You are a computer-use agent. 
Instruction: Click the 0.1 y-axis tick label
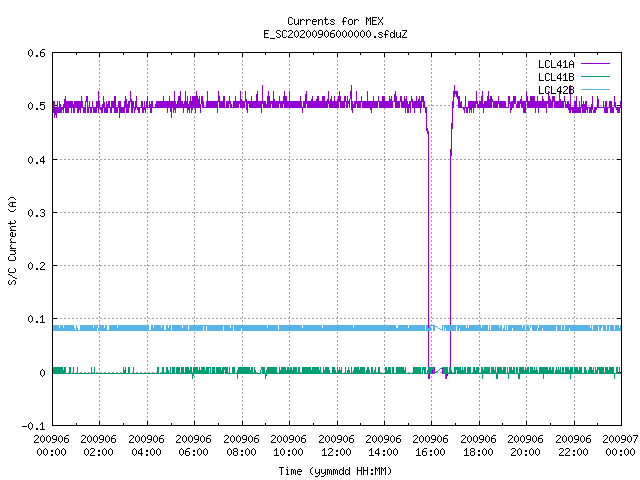[x=36, y=319]
